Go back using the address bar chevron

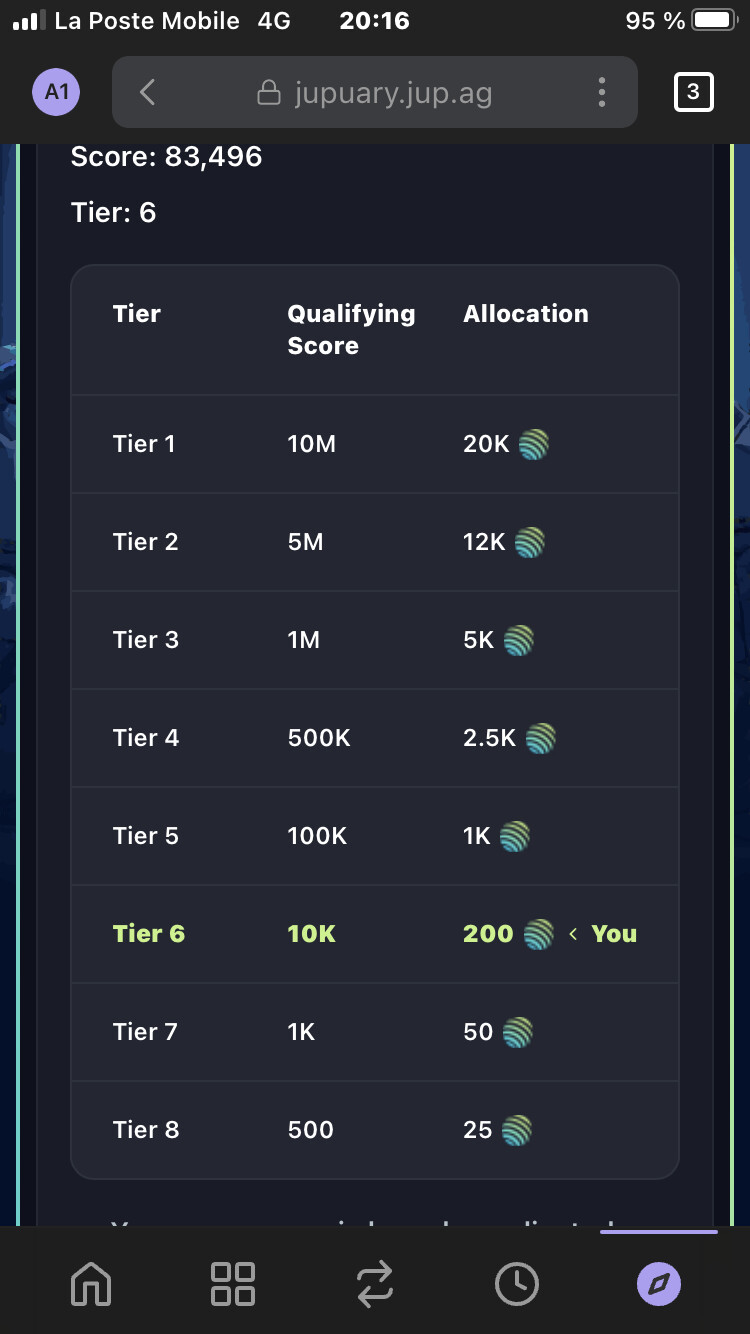(147, 92)
